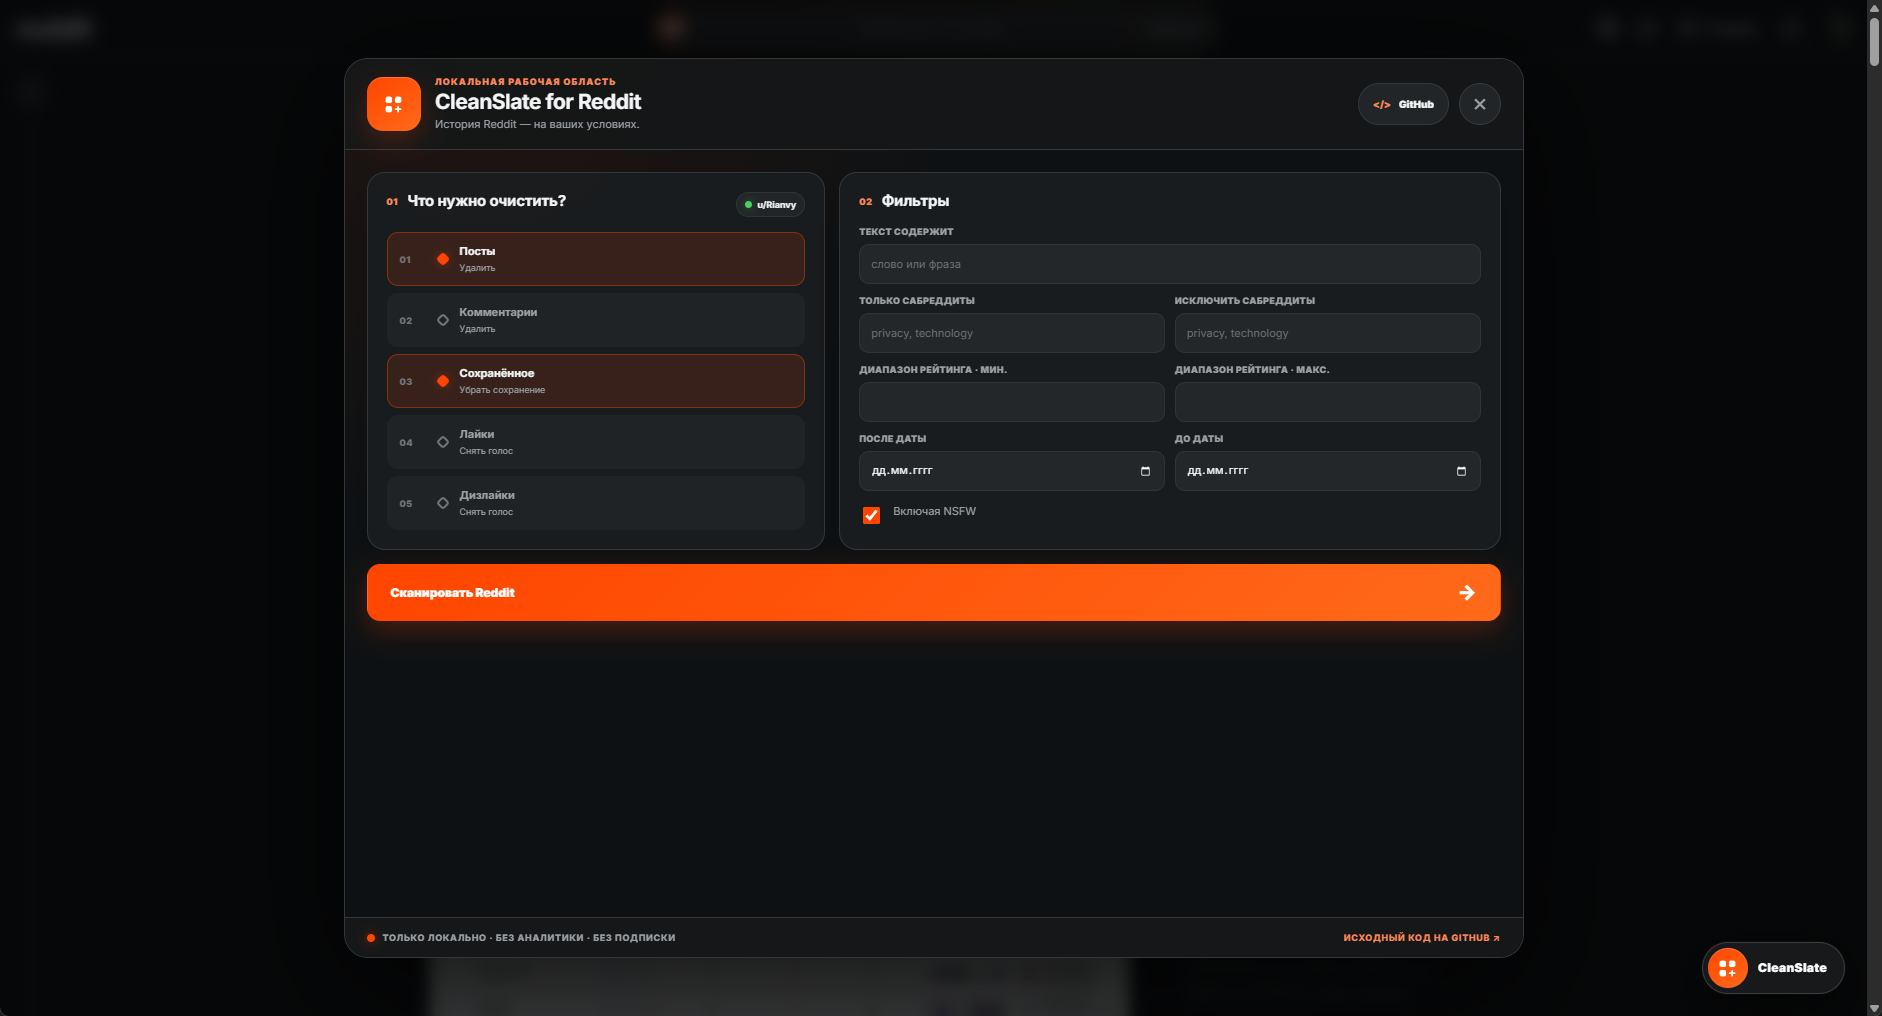This screenshot has height=1016, width=1882.
Task: Open the GitHub button in the header
Action: (x=1403, y=104)
